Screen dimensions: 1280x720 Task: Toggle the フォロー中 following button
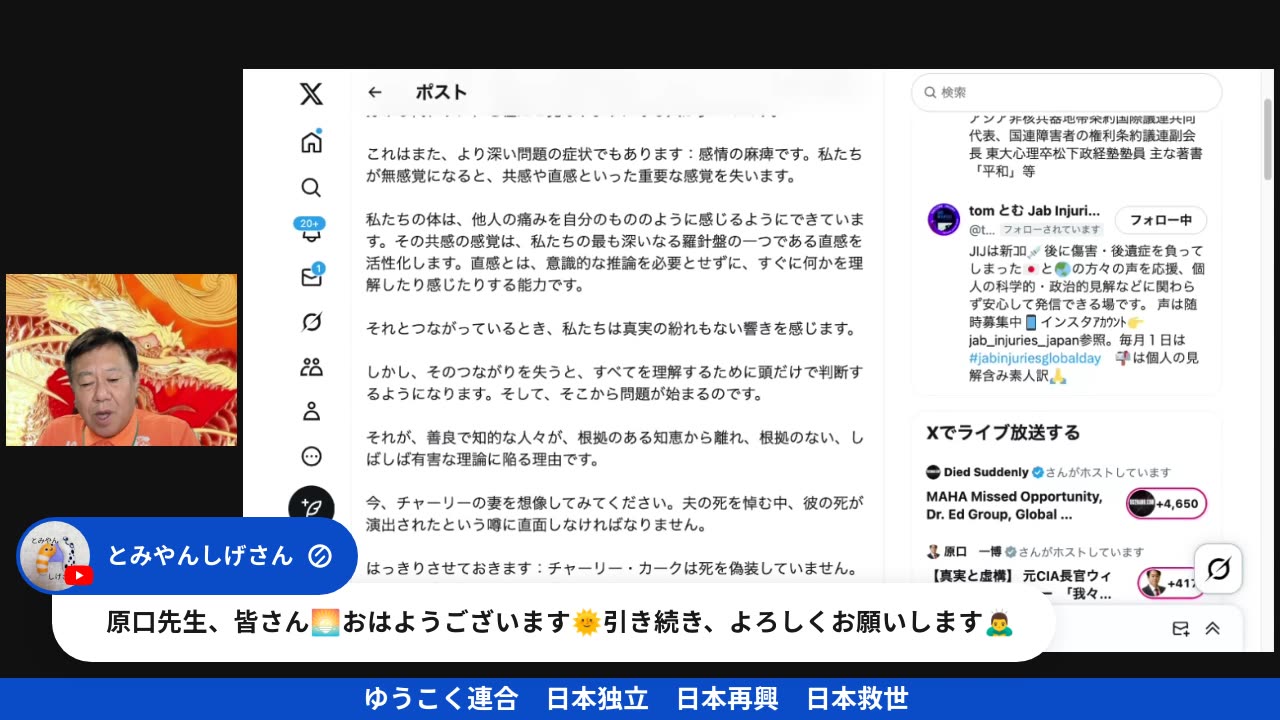[1161, 220]
